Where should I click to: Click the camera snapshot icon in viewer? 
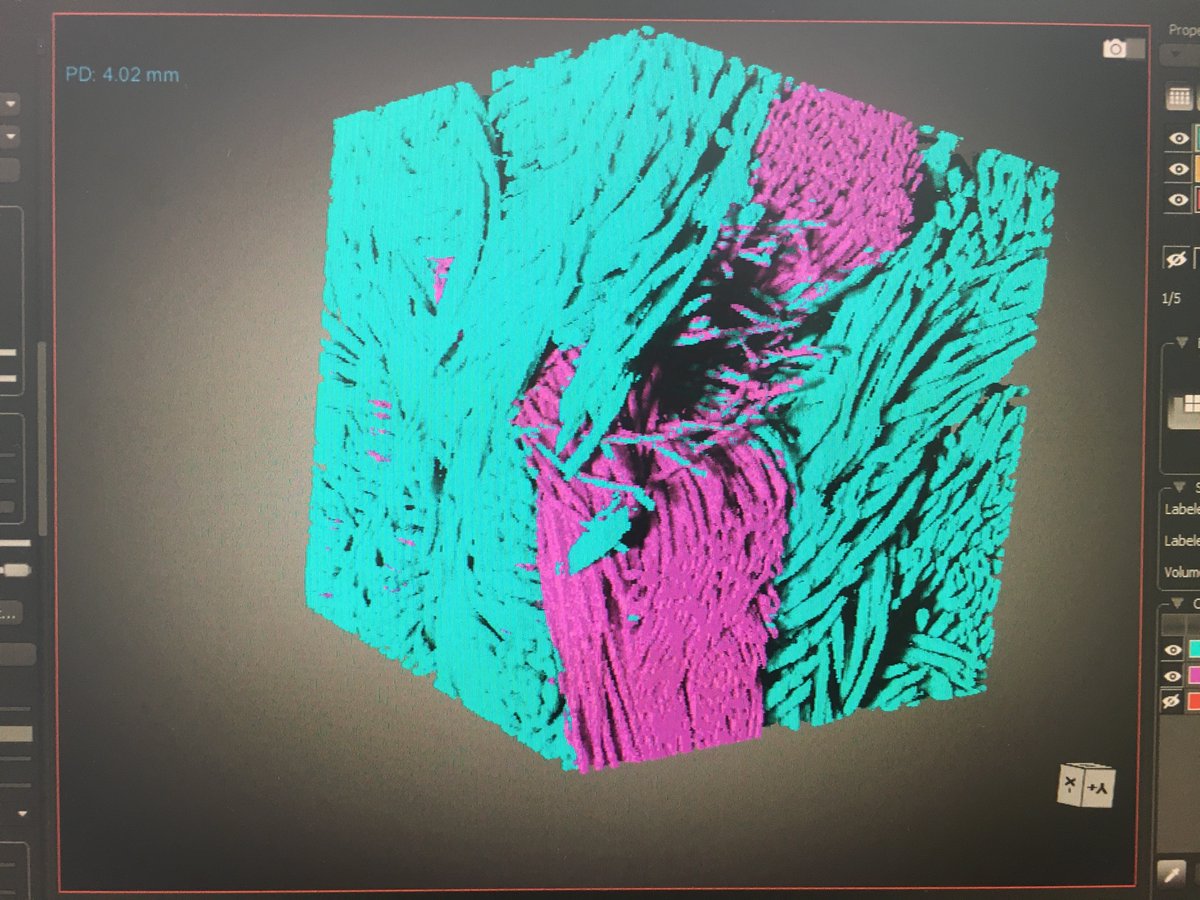coord(1114,48)
